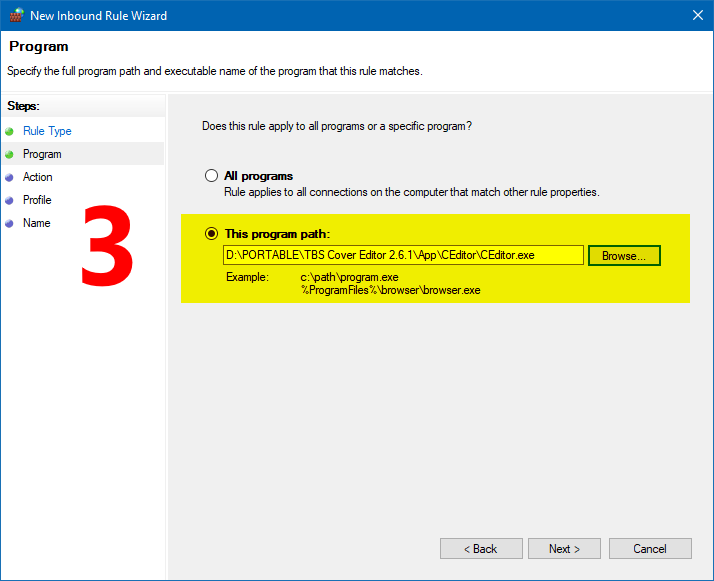Viewport: 714px width, 581px height.
Task: Click green bullet beside Program step
Action: (9, 154)
